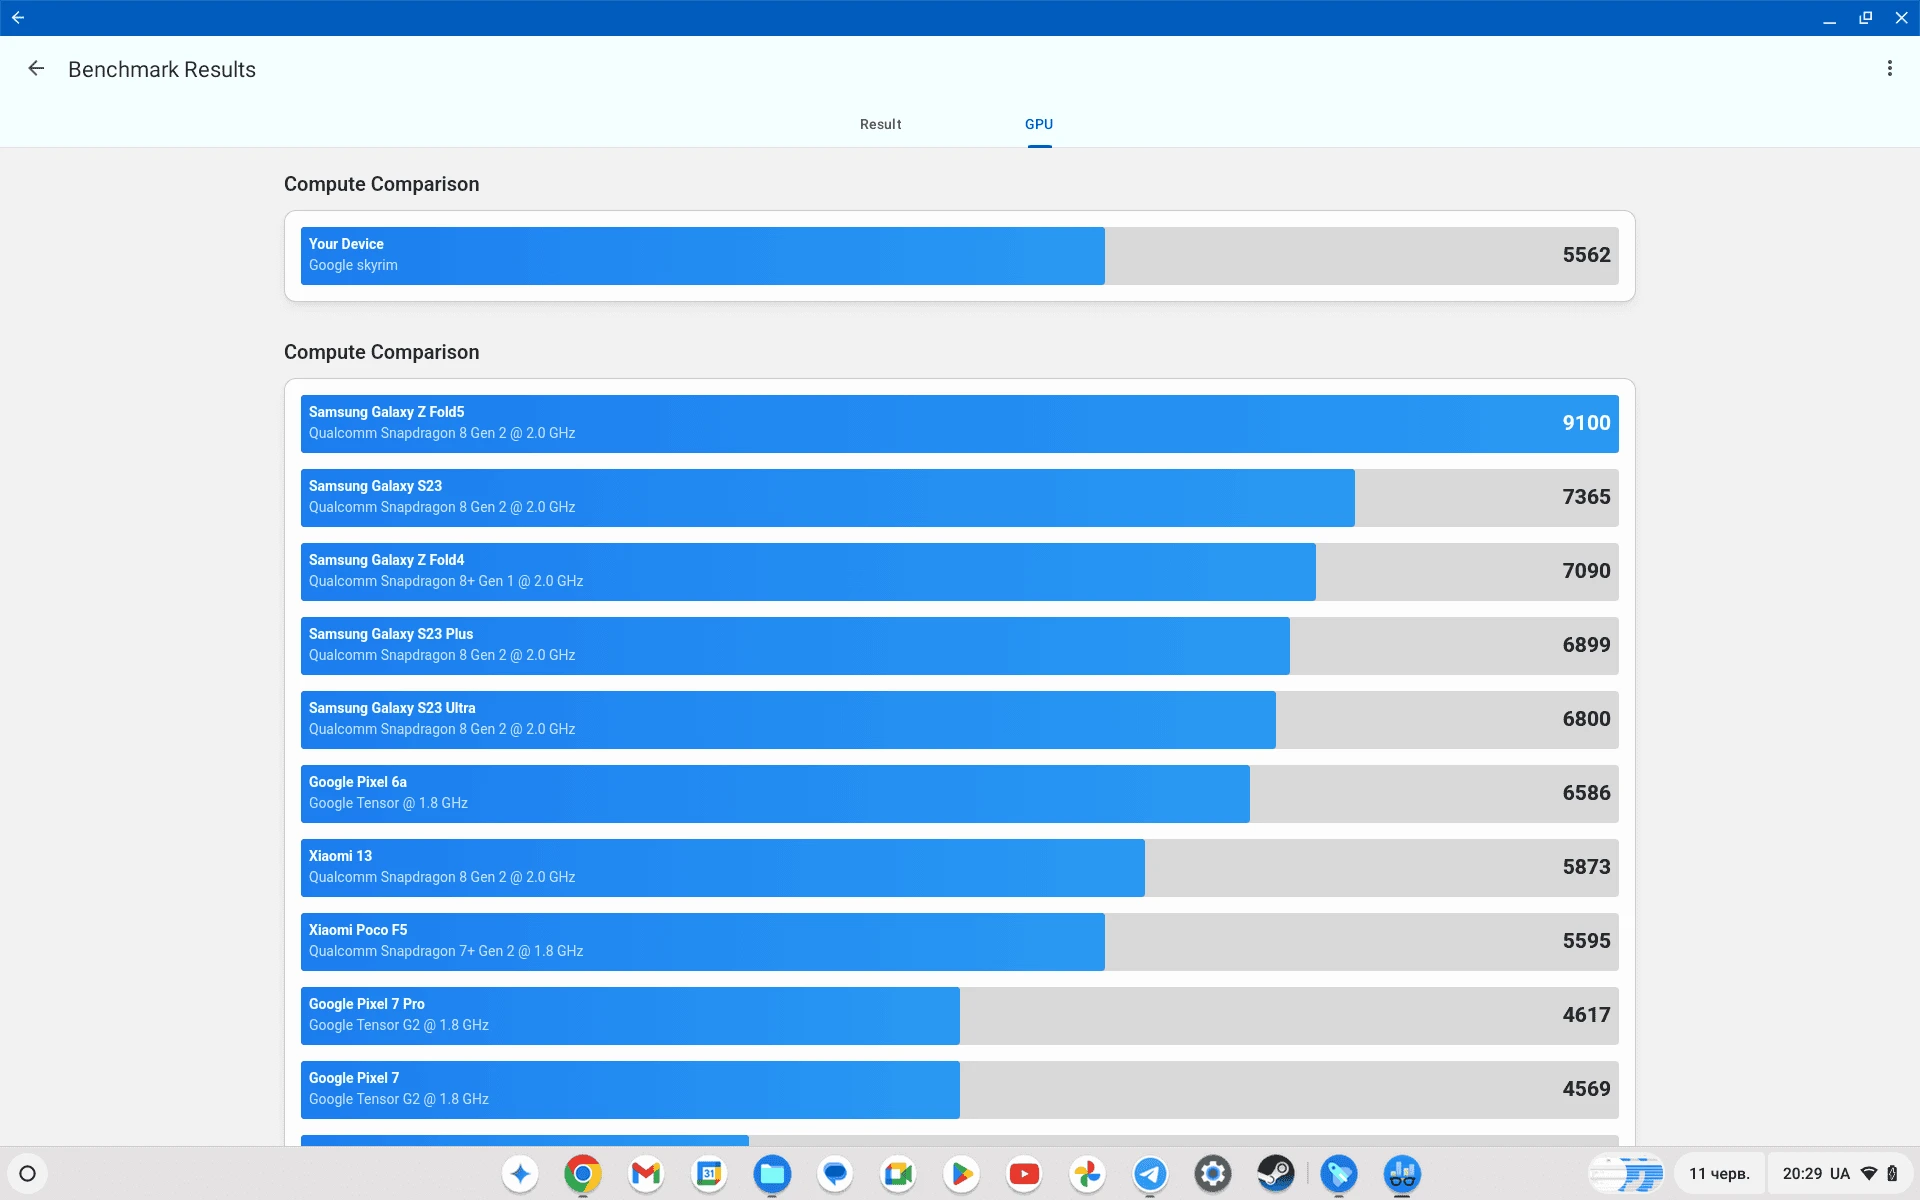1920x1200 pixels.
Task: Launch YouTube from the shelf
Action: click(1024, 1174)
